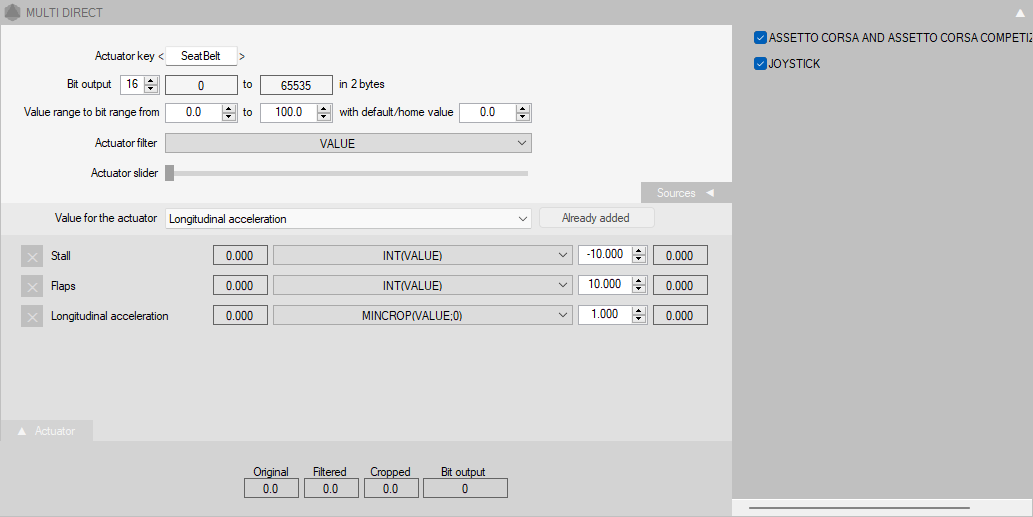Uncheck Assetto Corsa and Competizione checkbox

point(760,38)
